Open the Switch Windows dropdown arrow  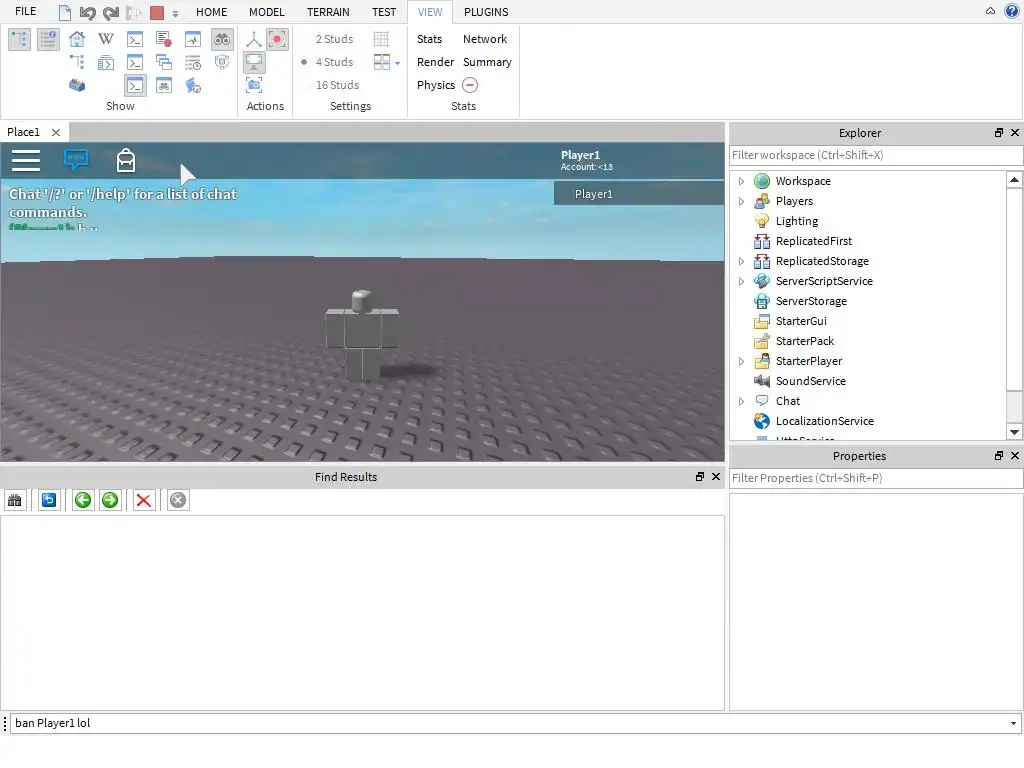click(x=397, y=63)
